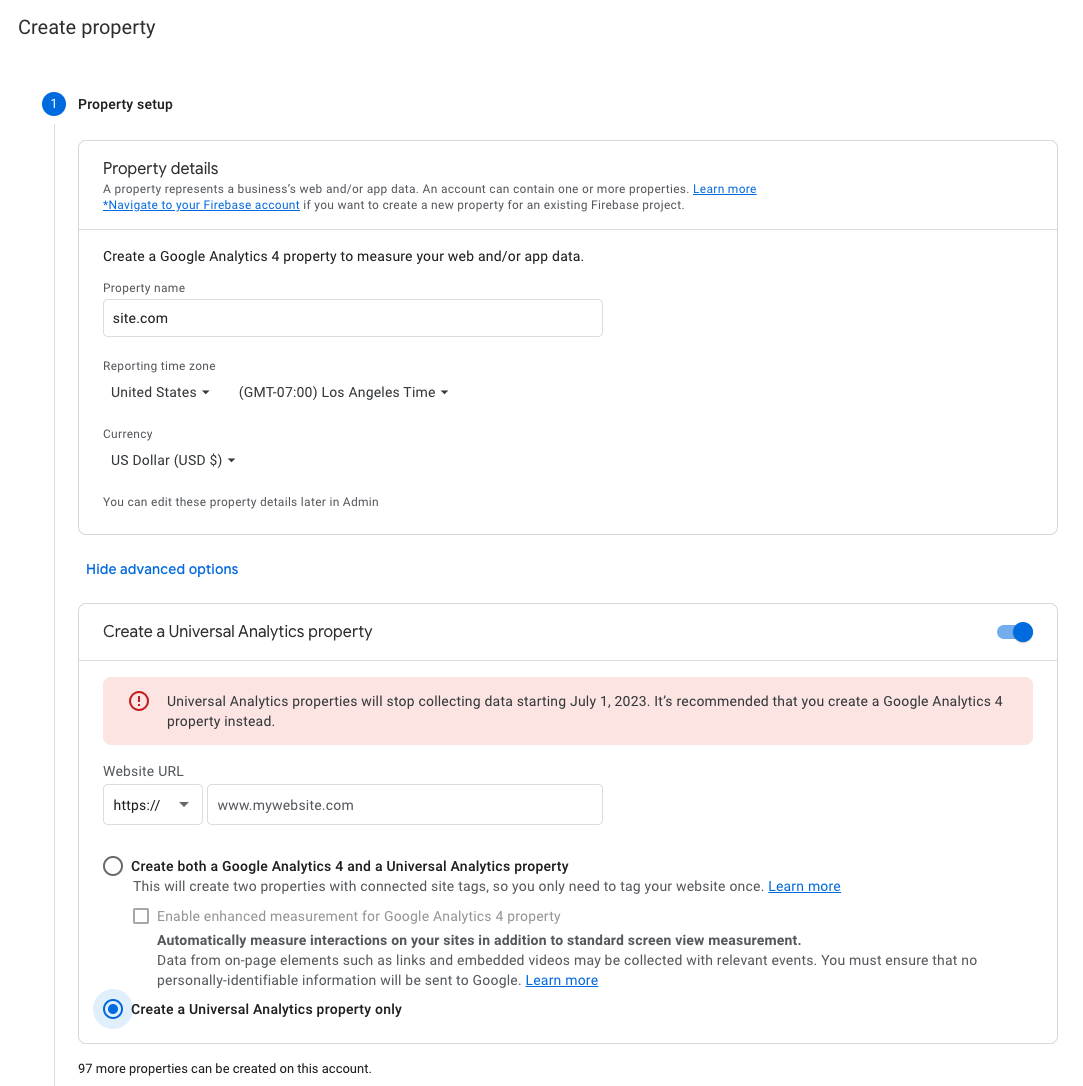Viewport: 1083px width, 1086px height.
Task: Check Enable enhanced measurement for Google Analytics 4
Action: (x=140, y=915)
